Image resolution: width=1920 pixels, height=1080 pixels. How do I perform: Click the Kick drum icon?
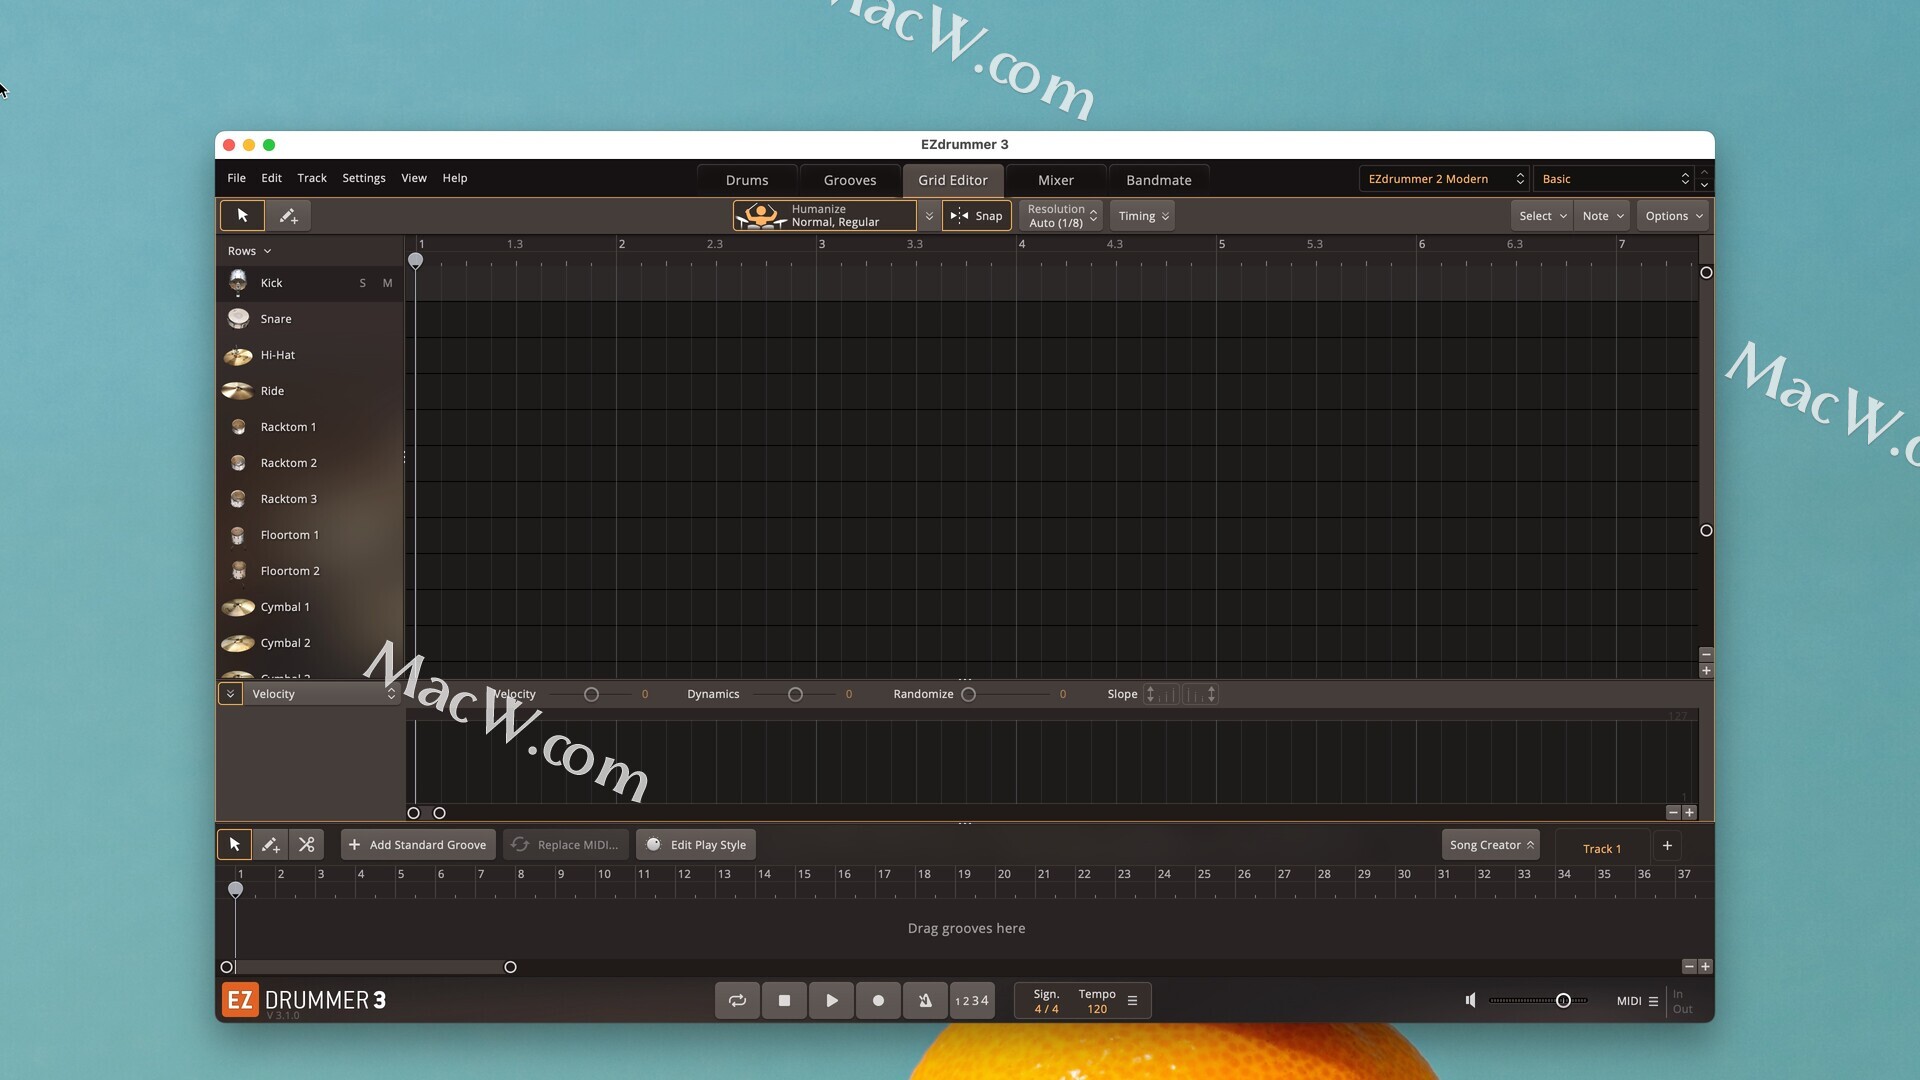(x=238, y=283)
